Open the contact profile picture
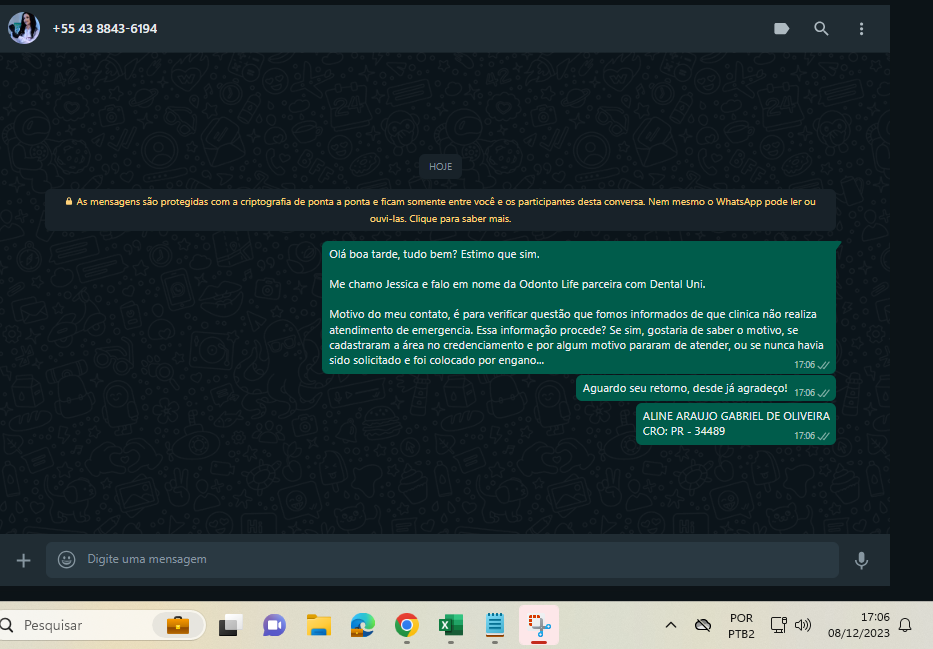Screen dimensions: 933x649 [x=24, y=28]
